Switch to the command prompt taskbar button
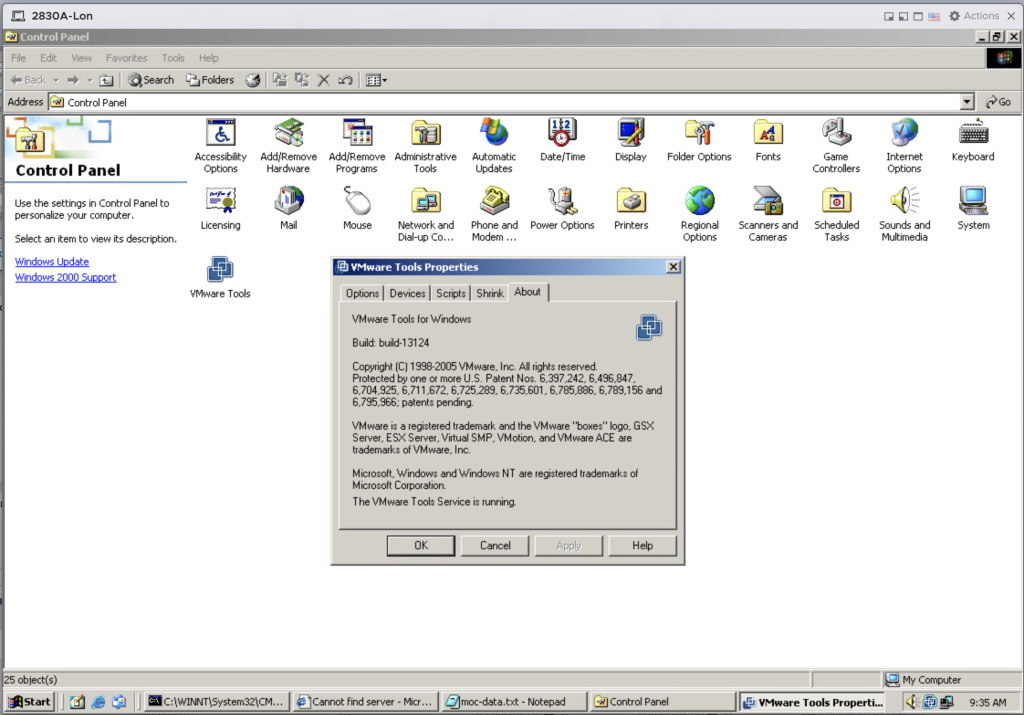 pyautogui.click(x=216, y=701)
